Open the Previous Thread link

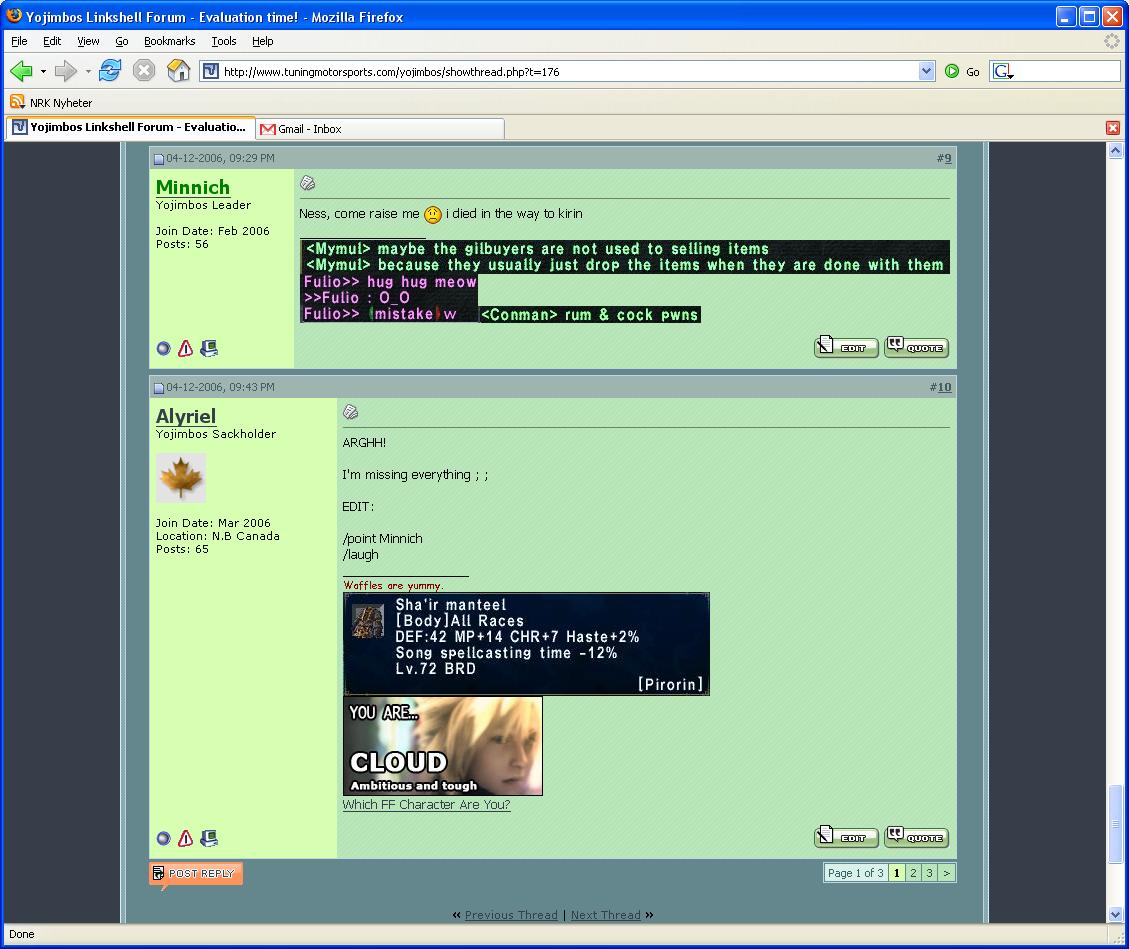click(511, 915)
